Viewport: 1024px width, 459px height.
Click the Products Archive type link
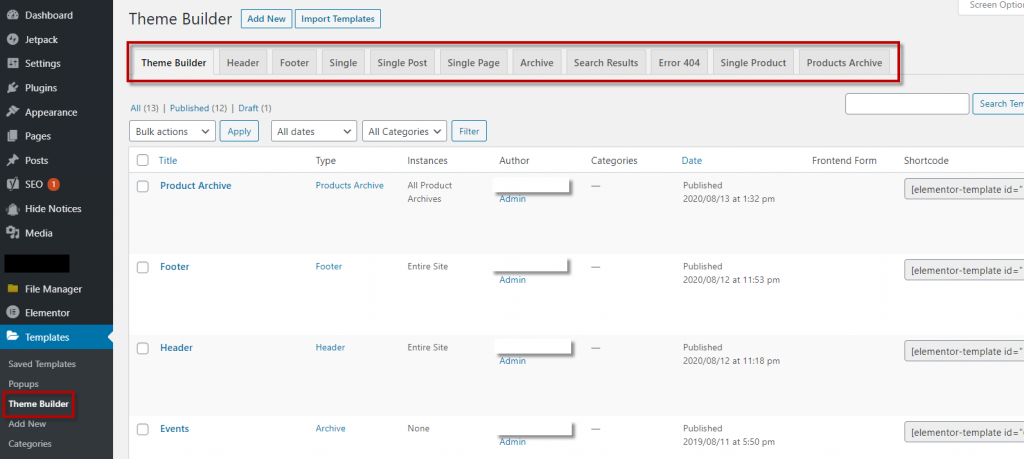coord(349,185)
